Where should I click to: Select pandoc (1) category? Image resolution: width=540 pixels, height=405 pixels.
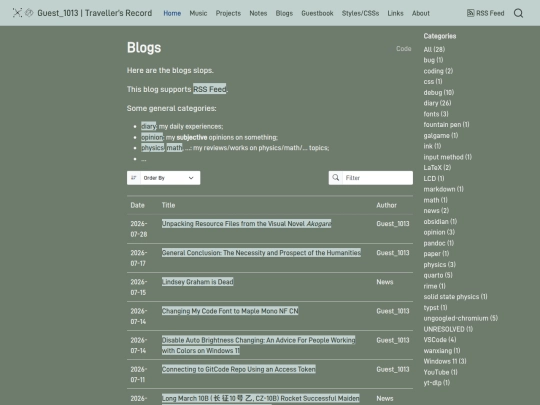(439, 243)
